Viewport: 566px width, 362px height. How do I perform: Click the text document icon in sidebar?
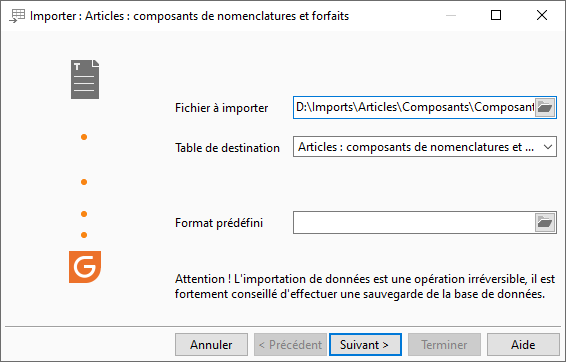85,79
